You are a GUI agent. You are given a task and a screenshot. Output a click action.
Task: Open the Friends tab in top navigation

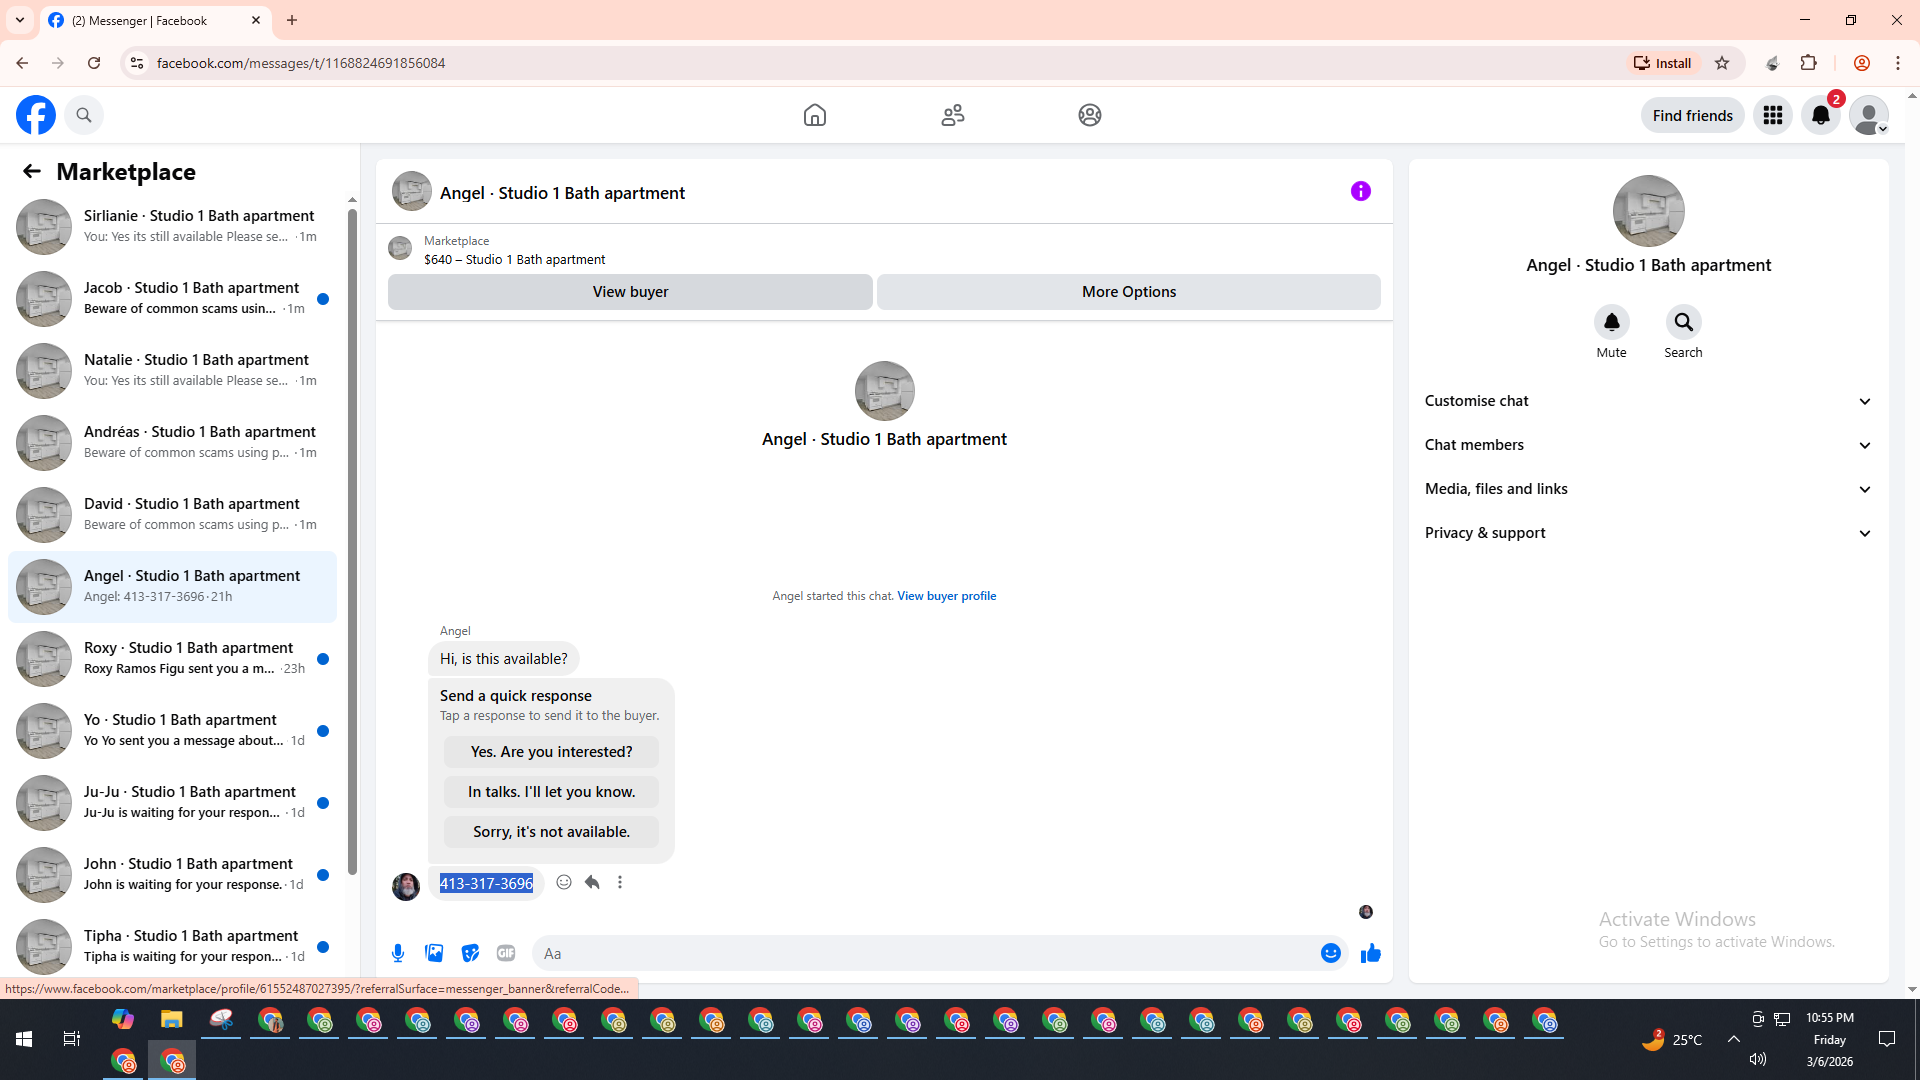pos(952,115)
